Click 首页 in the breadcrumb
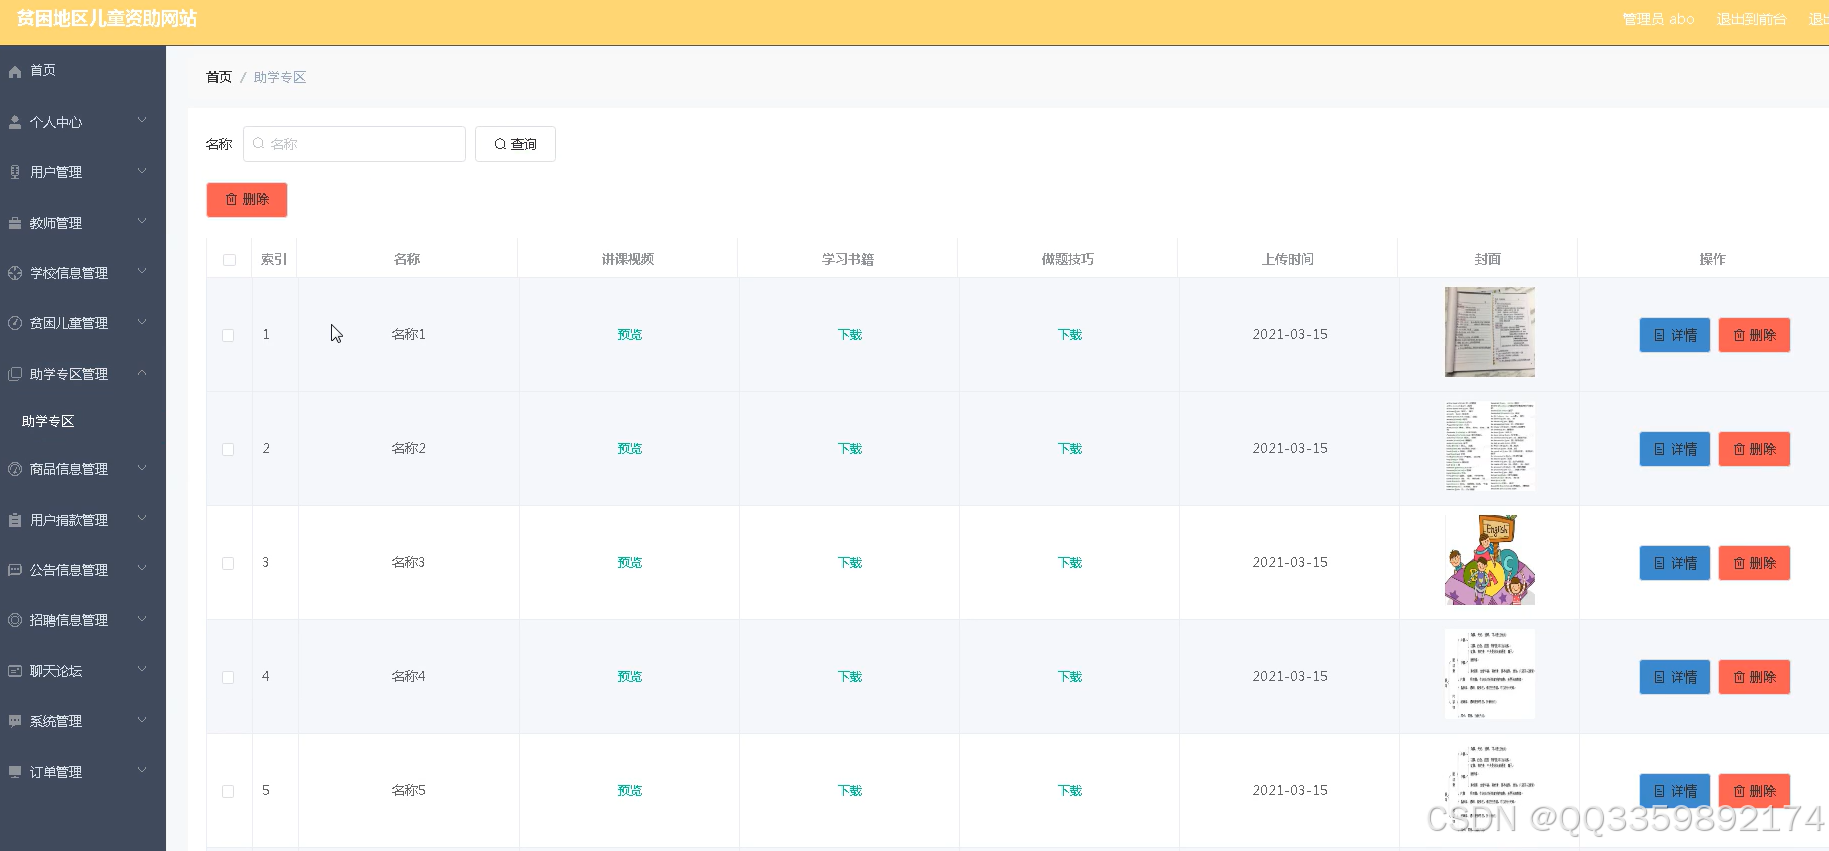The image size is (1829, 851). coord(219,77)
